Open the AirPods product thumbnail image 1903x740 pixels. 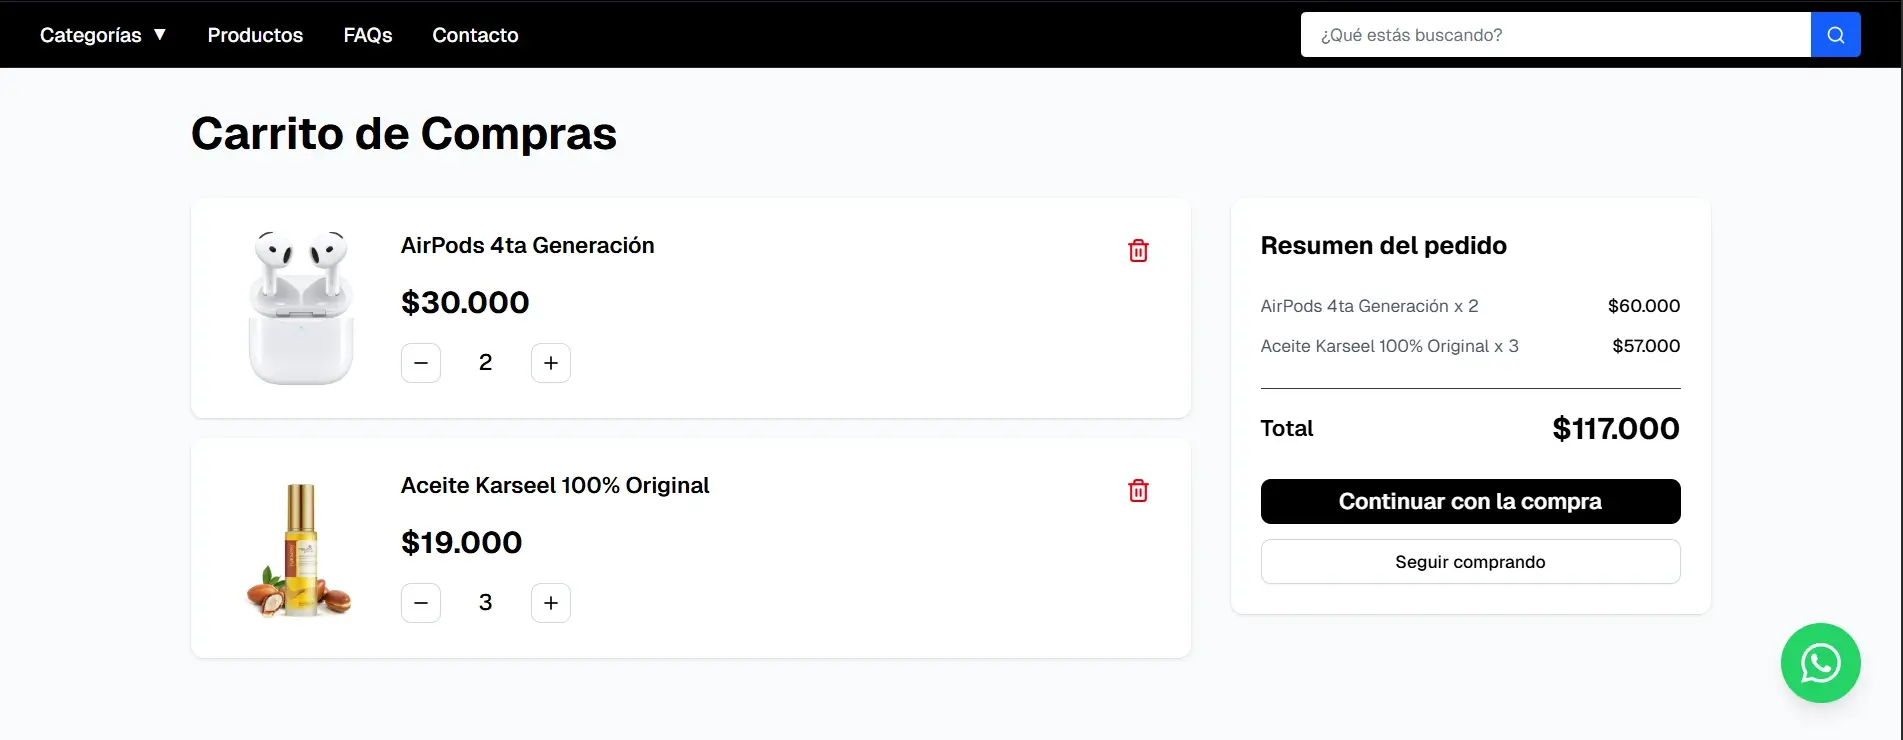[301, 308]
